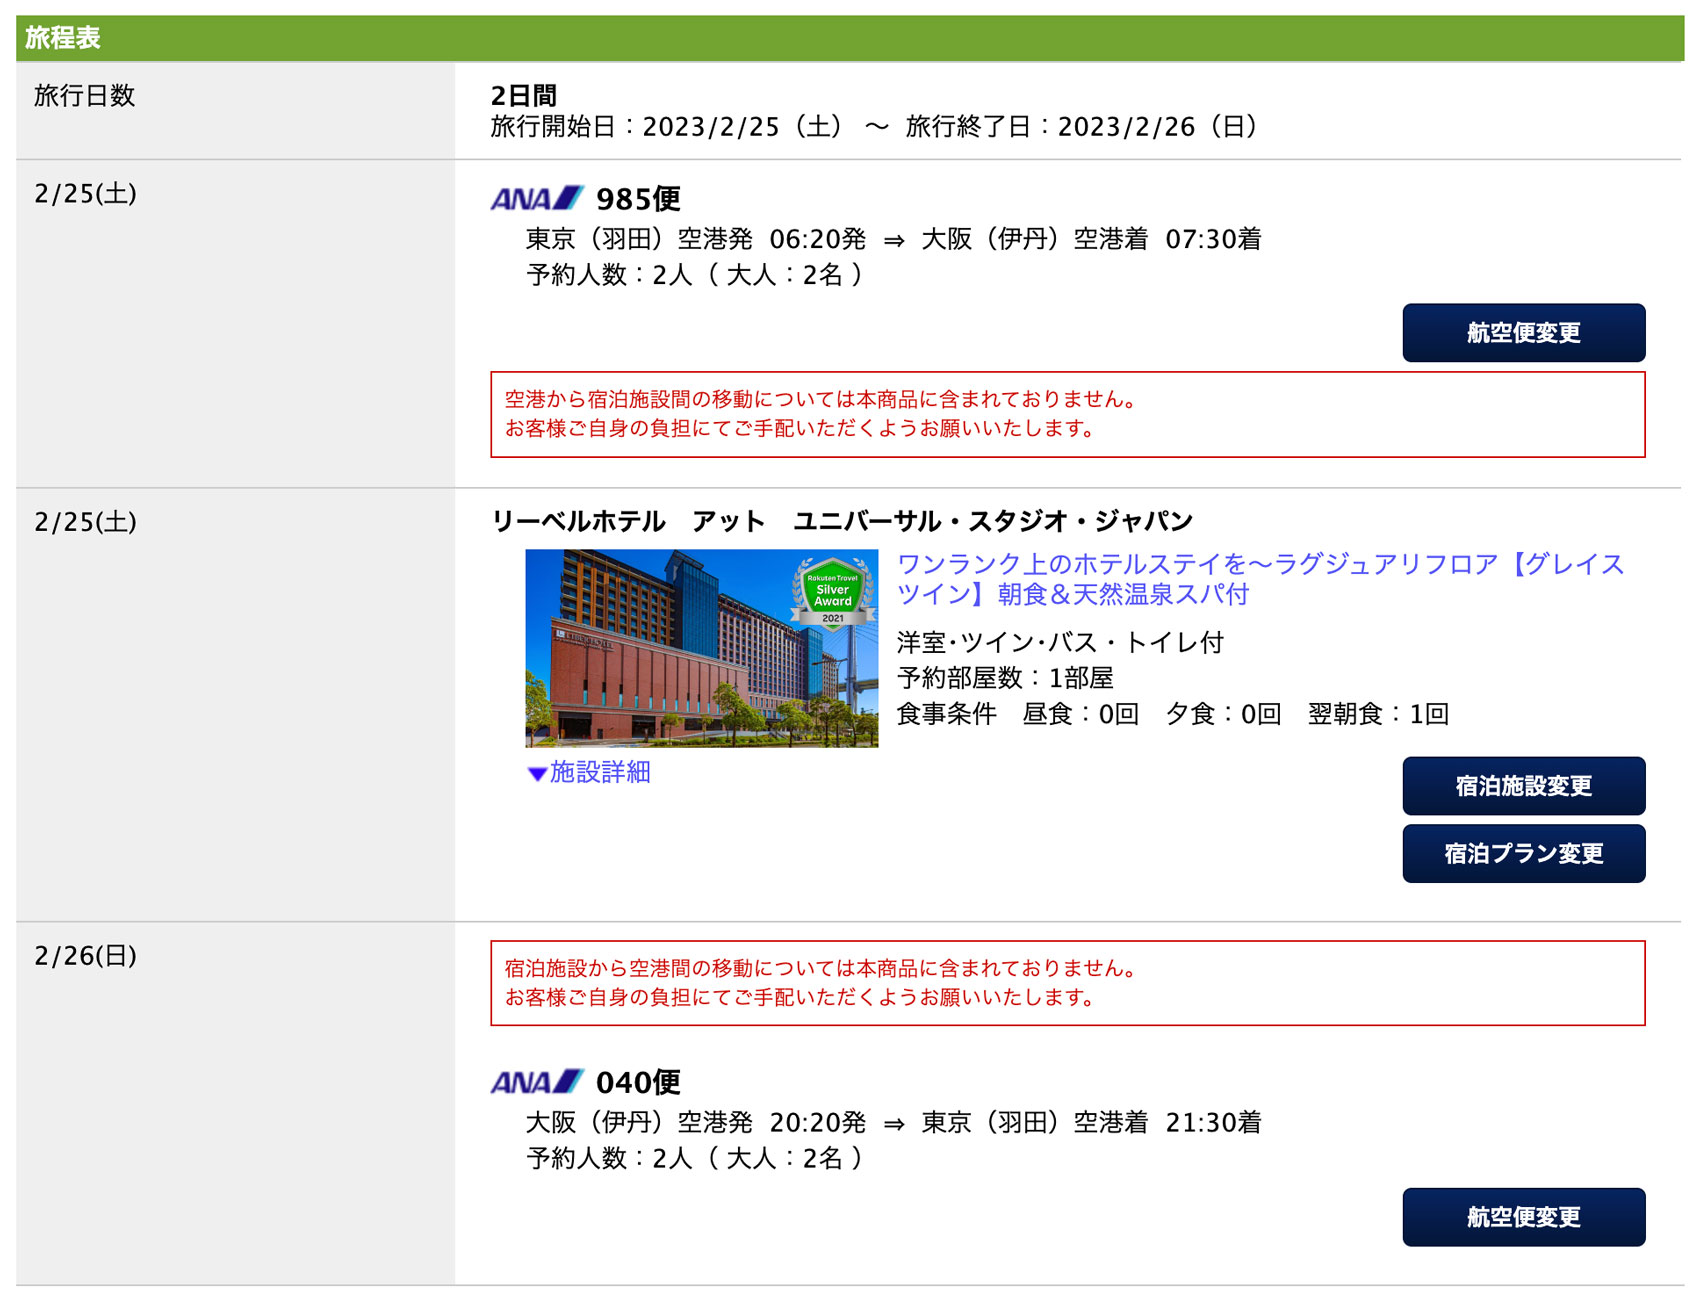Click the 東京（羽田）空港着 21:30着 arrival text
The height and width of the screenshot is (1298, 1700).
[1091, 1122]
